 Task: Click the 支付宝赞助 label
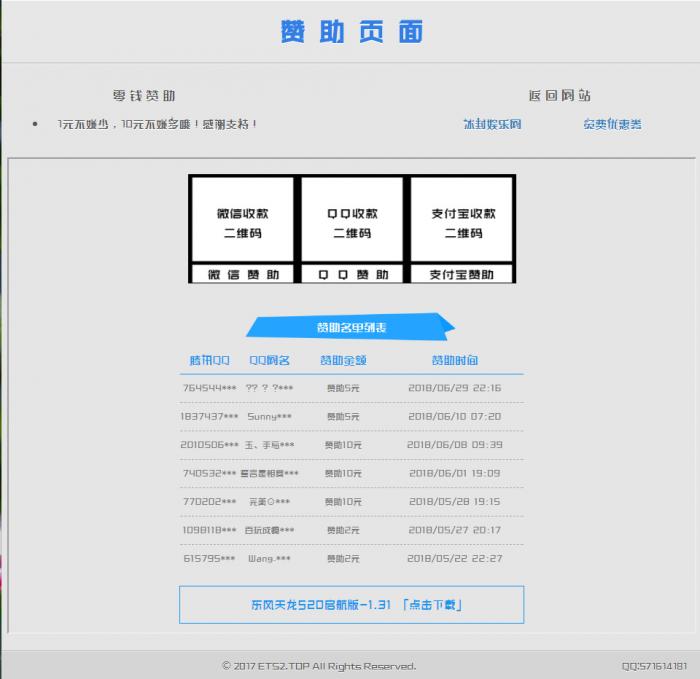coord(462,274)
